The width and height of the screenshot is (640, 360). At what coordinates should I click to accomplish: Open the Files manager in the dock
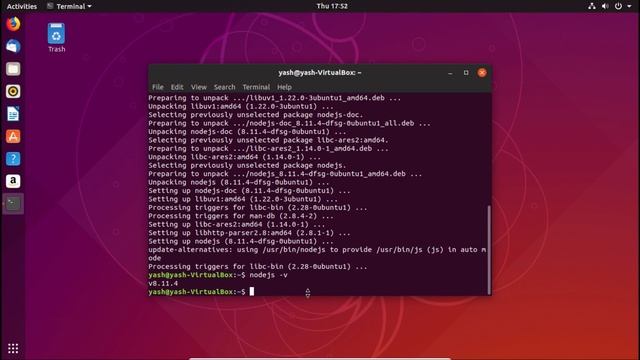(x=13, y=69)
